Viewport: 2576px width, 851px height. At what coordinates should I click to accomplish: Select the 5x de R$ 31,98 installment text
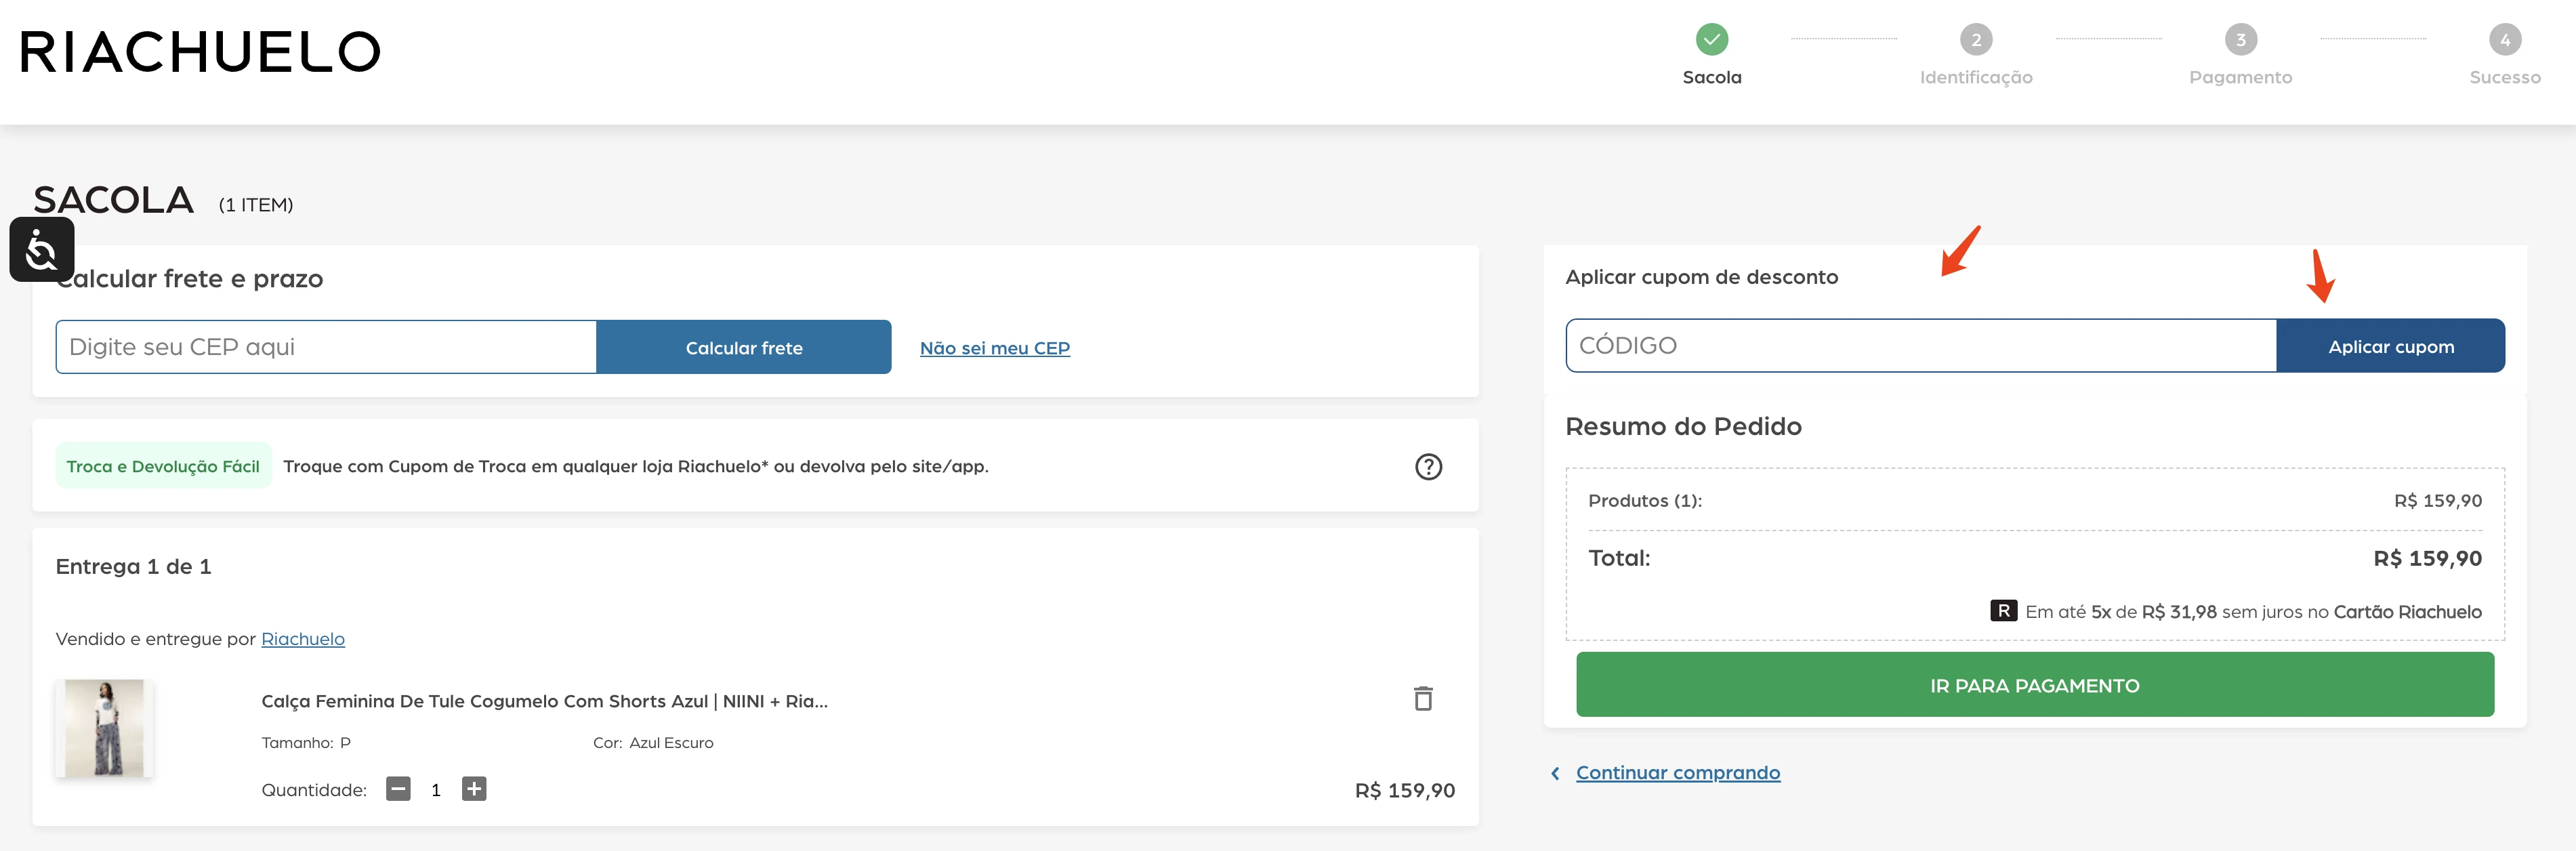point(2154,612)
